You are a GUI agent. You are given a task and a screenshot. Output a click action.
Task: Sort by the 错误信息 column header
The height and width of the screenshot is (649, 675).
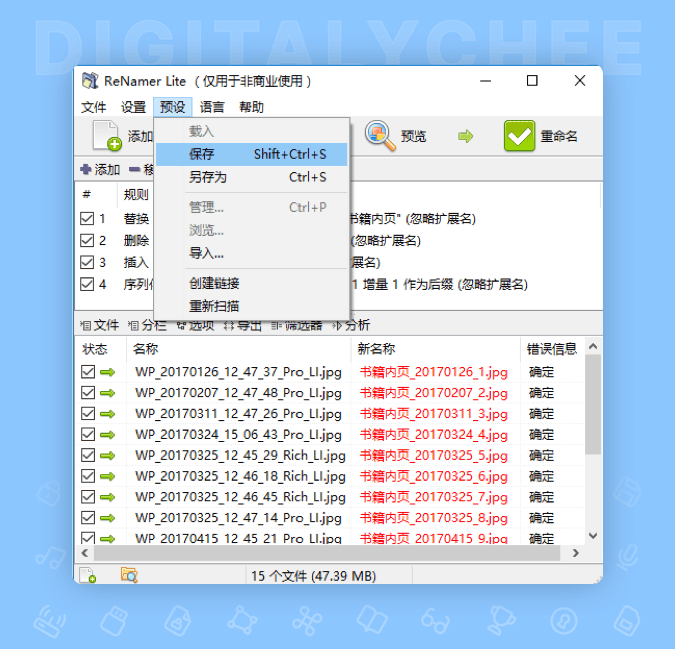[x=552, y=349]
